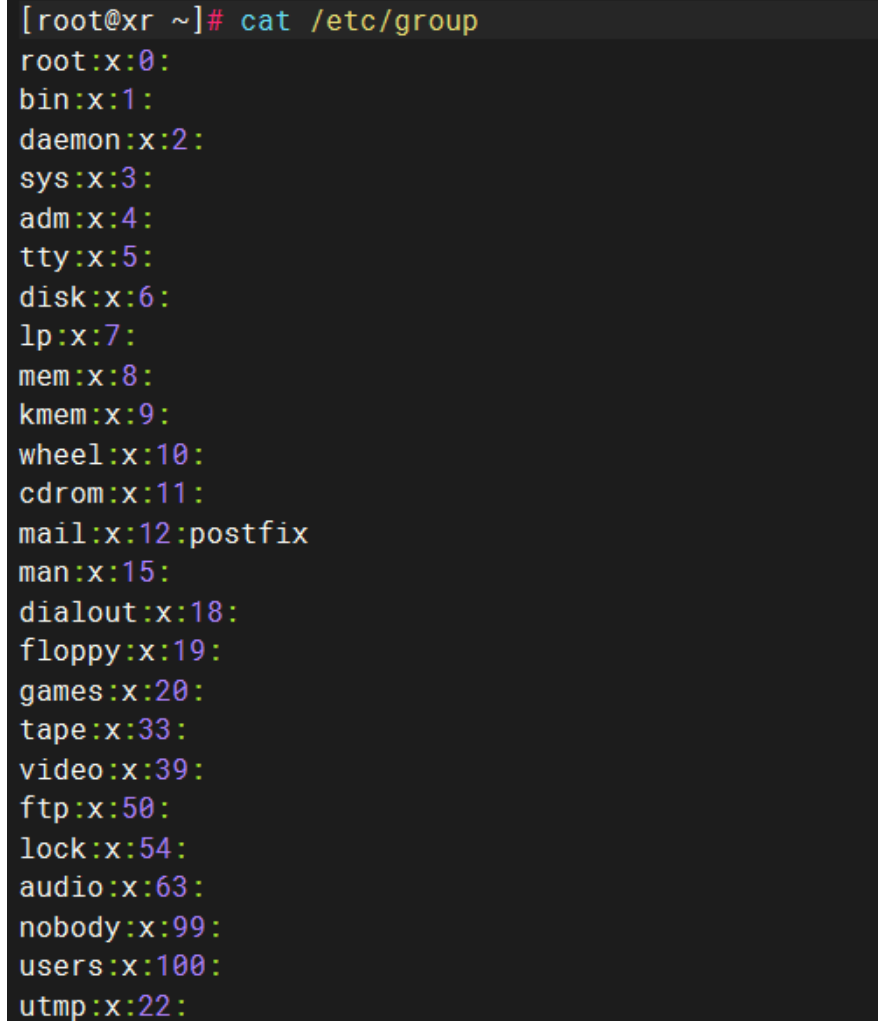Click the postfix member on mail line
Image resolution: width=879 pixels, height=1024 pixels.
[x=249, y=535]
